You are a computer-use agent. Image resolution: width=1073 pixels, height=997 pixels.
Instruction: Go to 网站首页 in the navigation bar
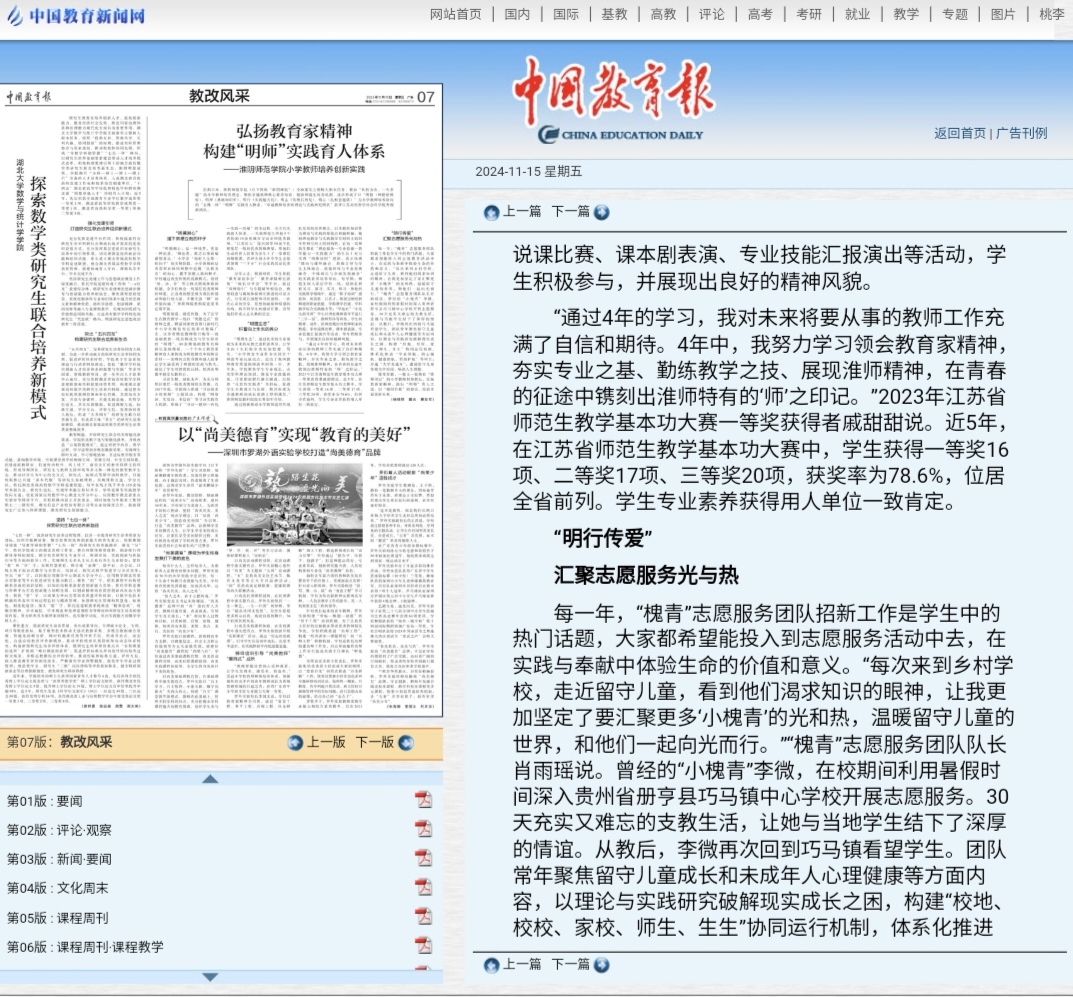455,14
